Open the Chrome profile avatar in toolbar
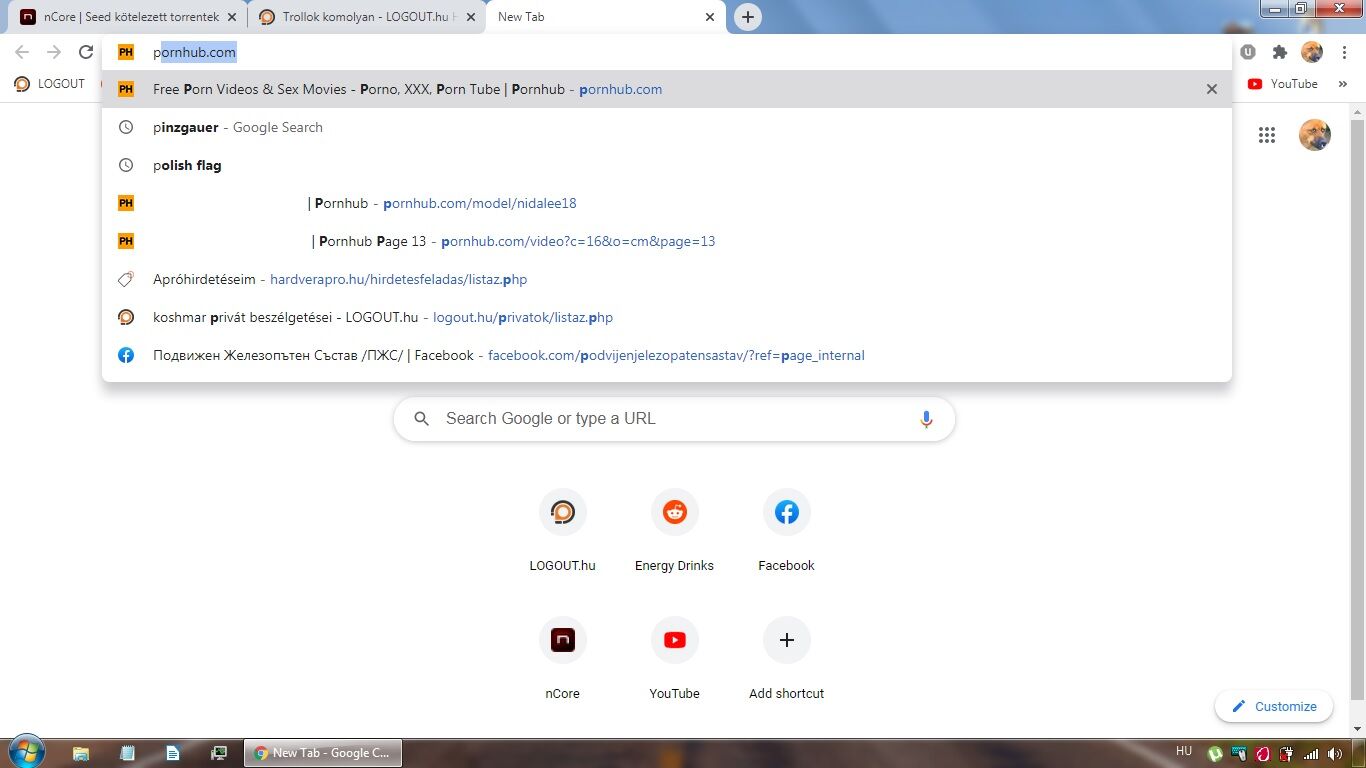The image size is (1366, 768). click(1312, 52)
